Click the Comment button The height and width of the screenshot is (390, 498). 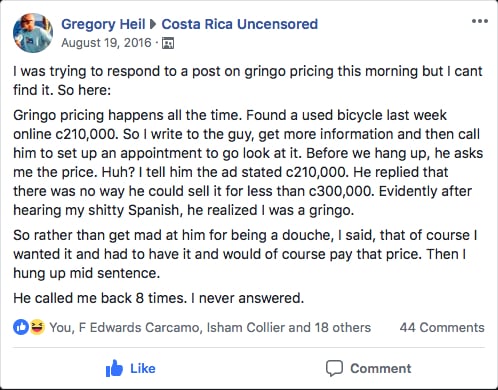click(368, 368)
